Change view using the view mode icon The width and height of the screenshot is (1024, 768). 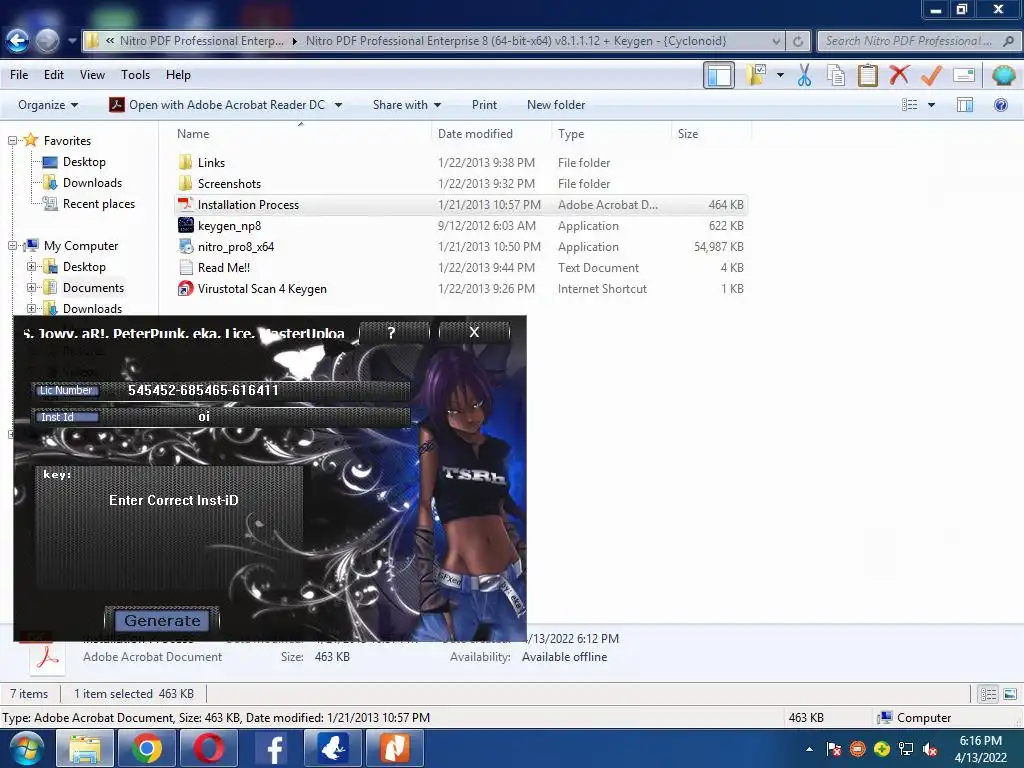click(x=909, y=105)
